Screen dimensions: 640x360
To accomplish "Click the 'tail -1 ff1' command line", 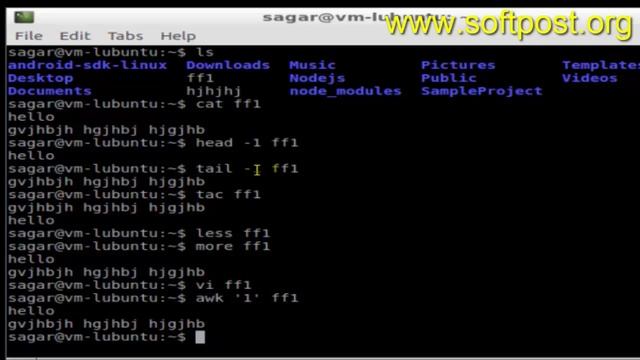I will (153, 169).
